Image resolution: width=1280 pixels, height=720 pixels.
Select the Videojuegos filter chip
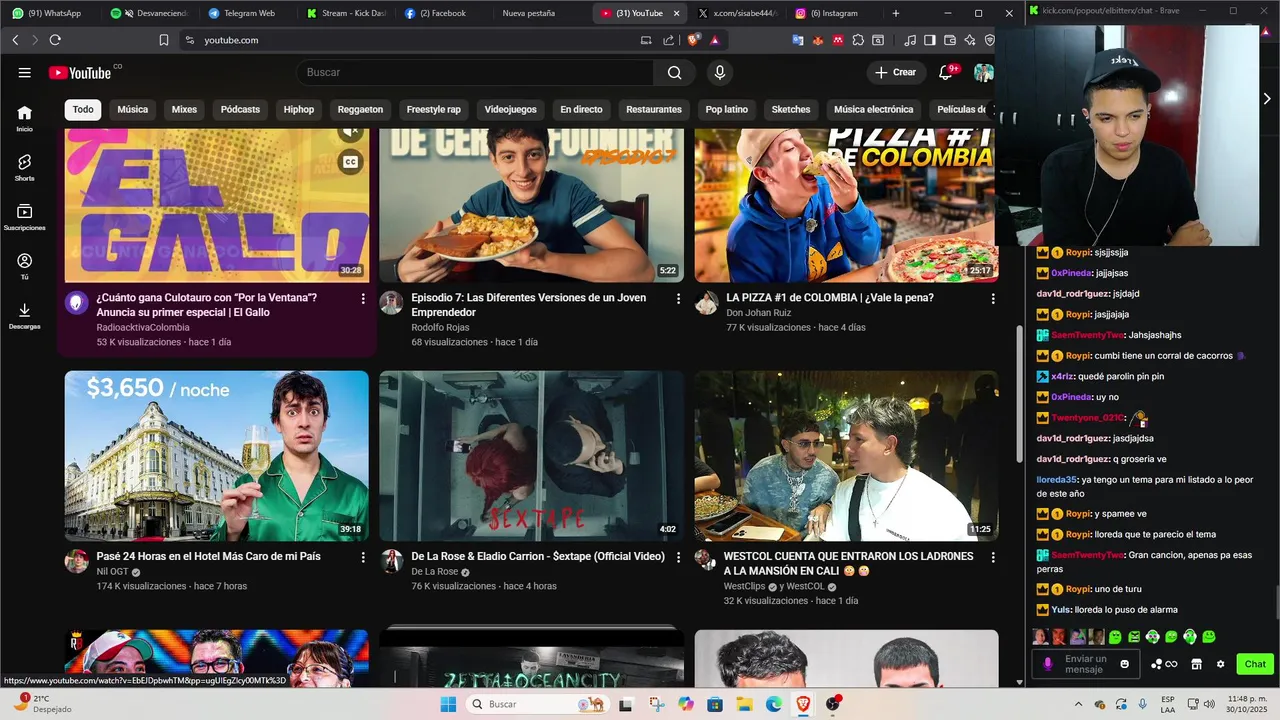pyautogui.click(x=510, y=110)
